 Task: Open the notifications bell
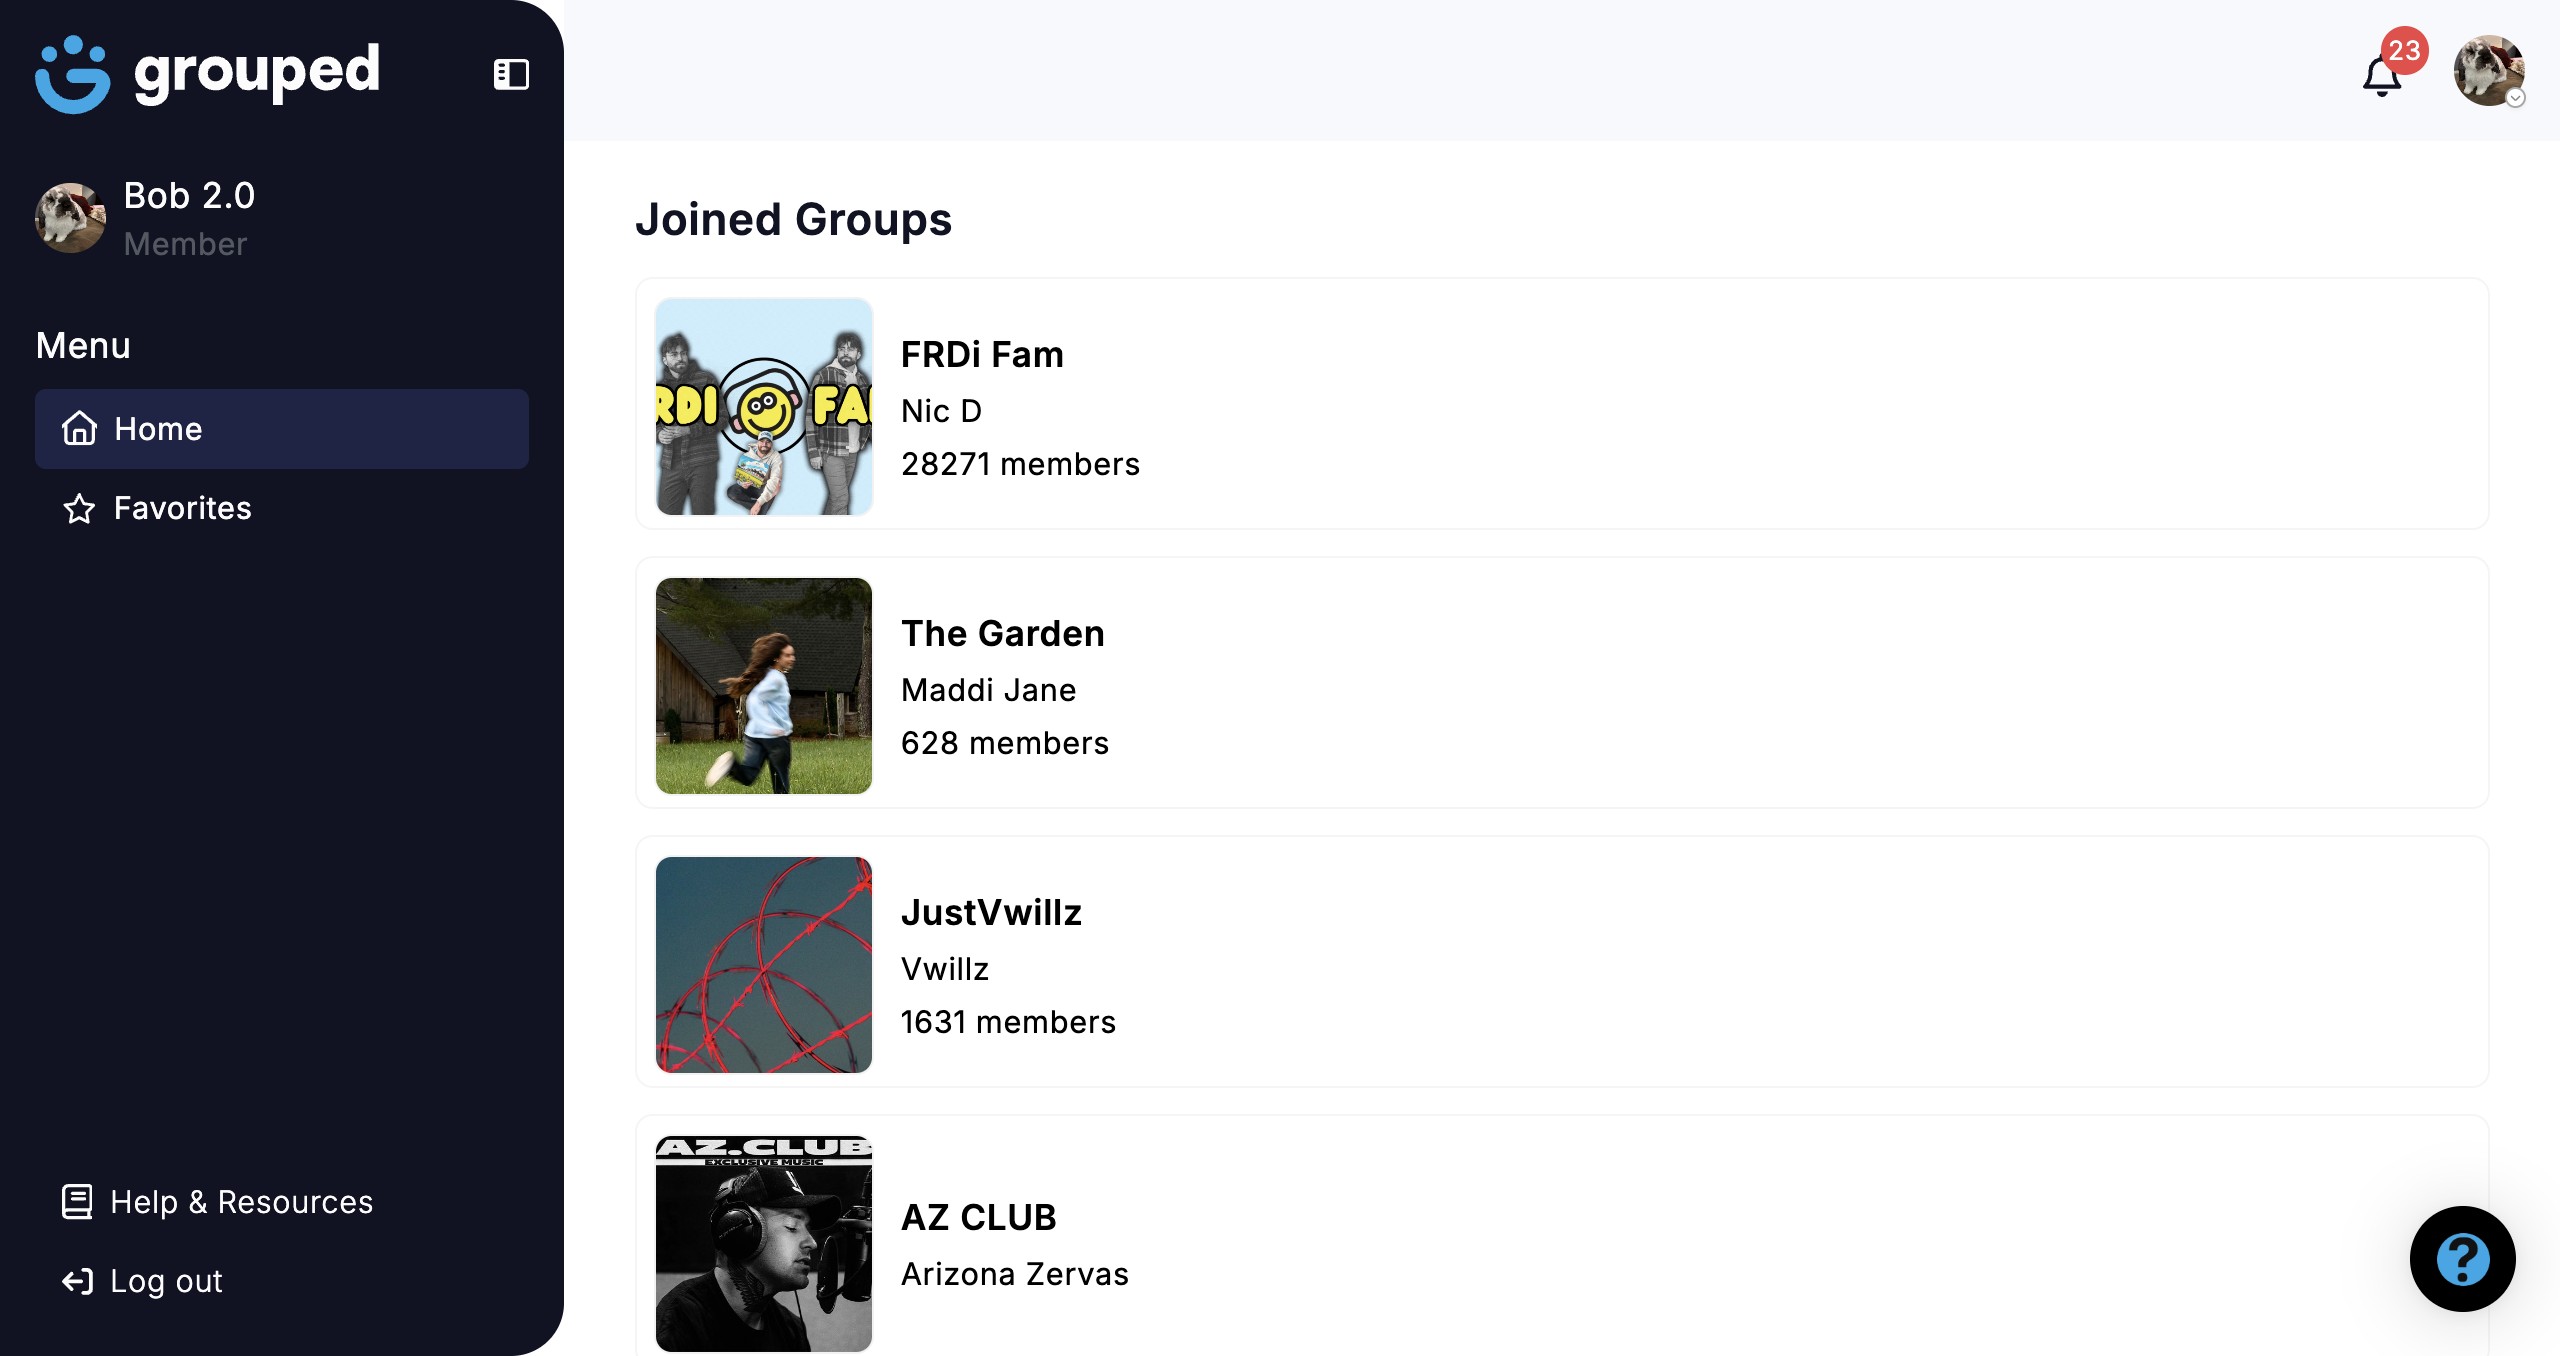(2382, 76)
